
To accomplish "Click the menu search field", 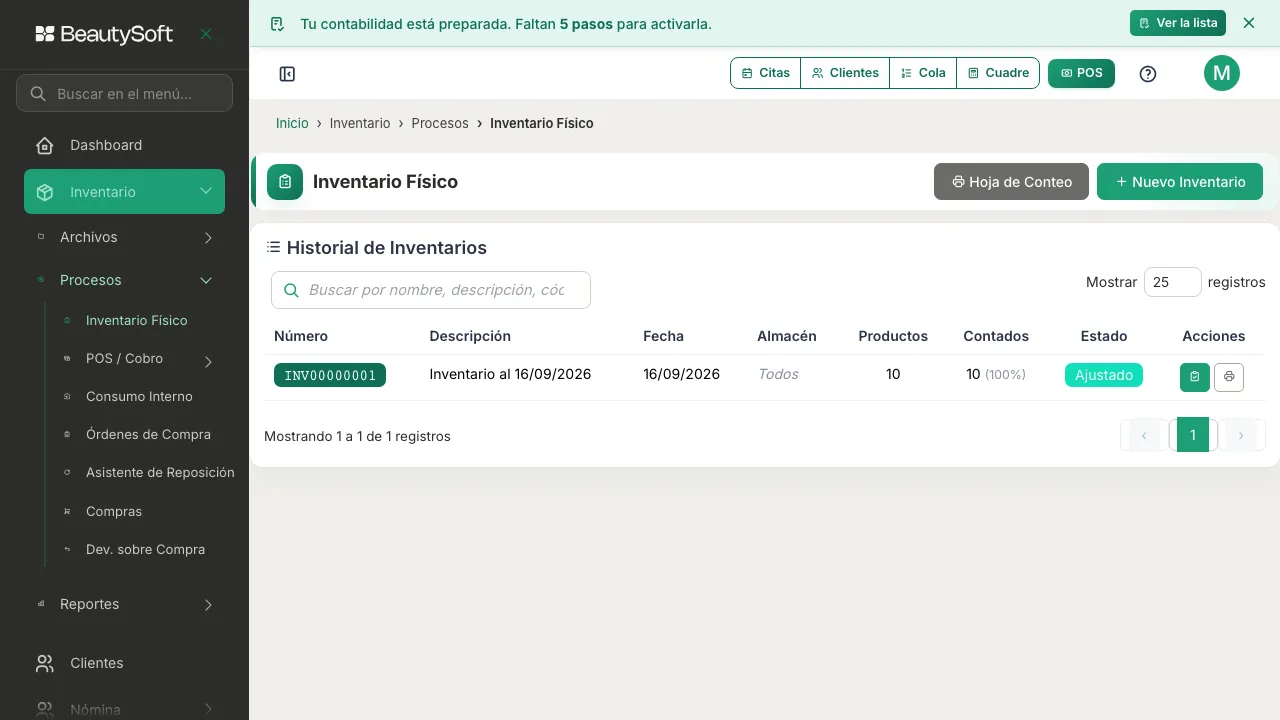I will 124,94.
